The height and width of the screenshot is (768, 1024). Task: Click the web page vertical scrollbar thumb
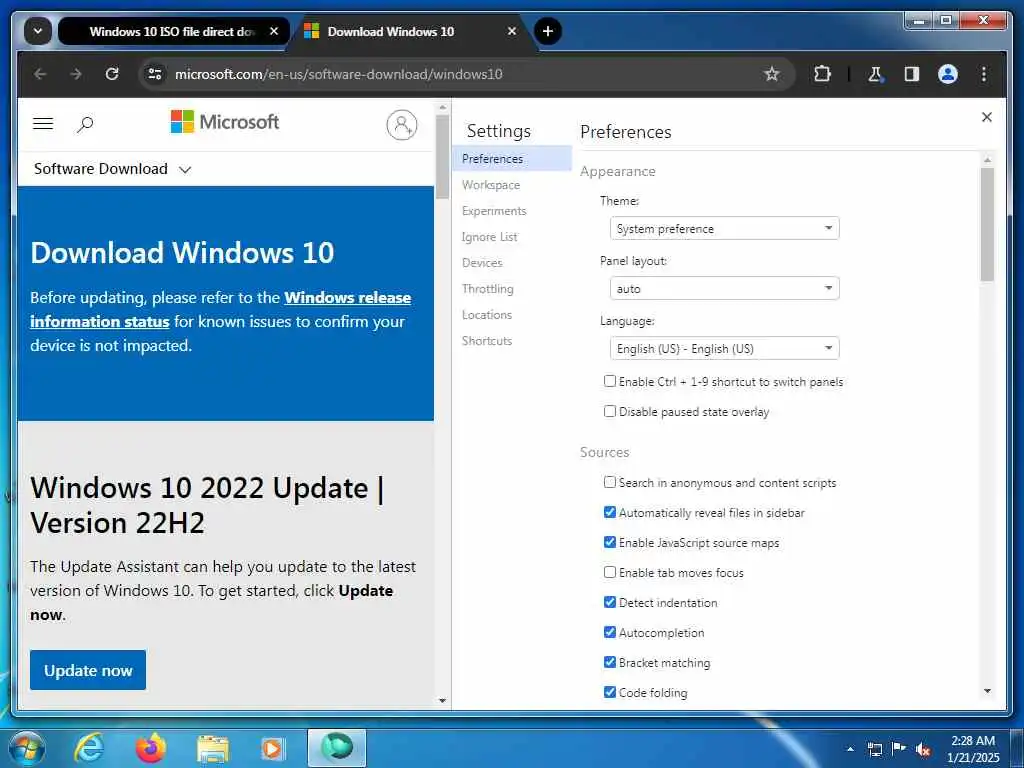tap(442, 157)
